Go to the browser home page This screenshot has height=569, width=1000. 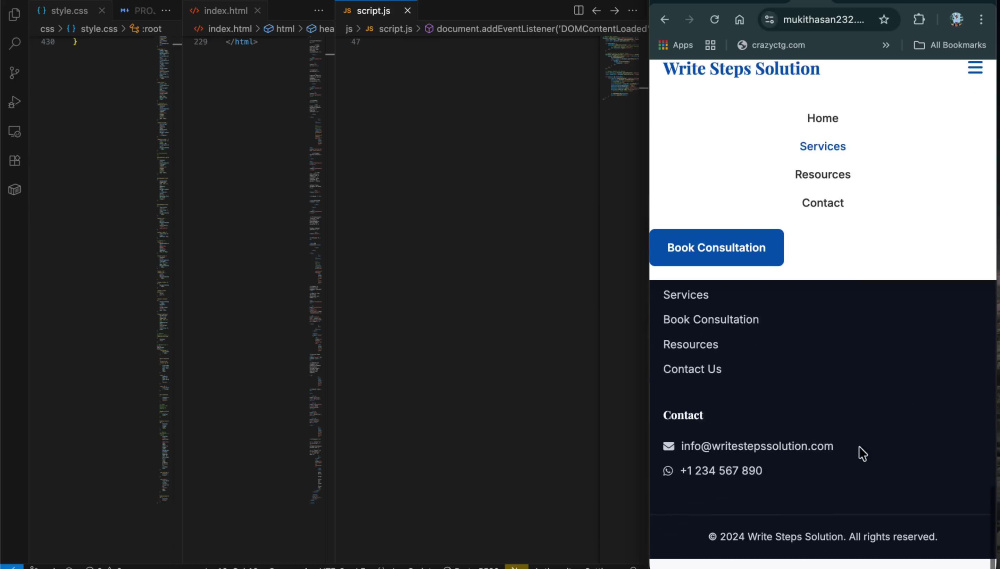(739, 20)
